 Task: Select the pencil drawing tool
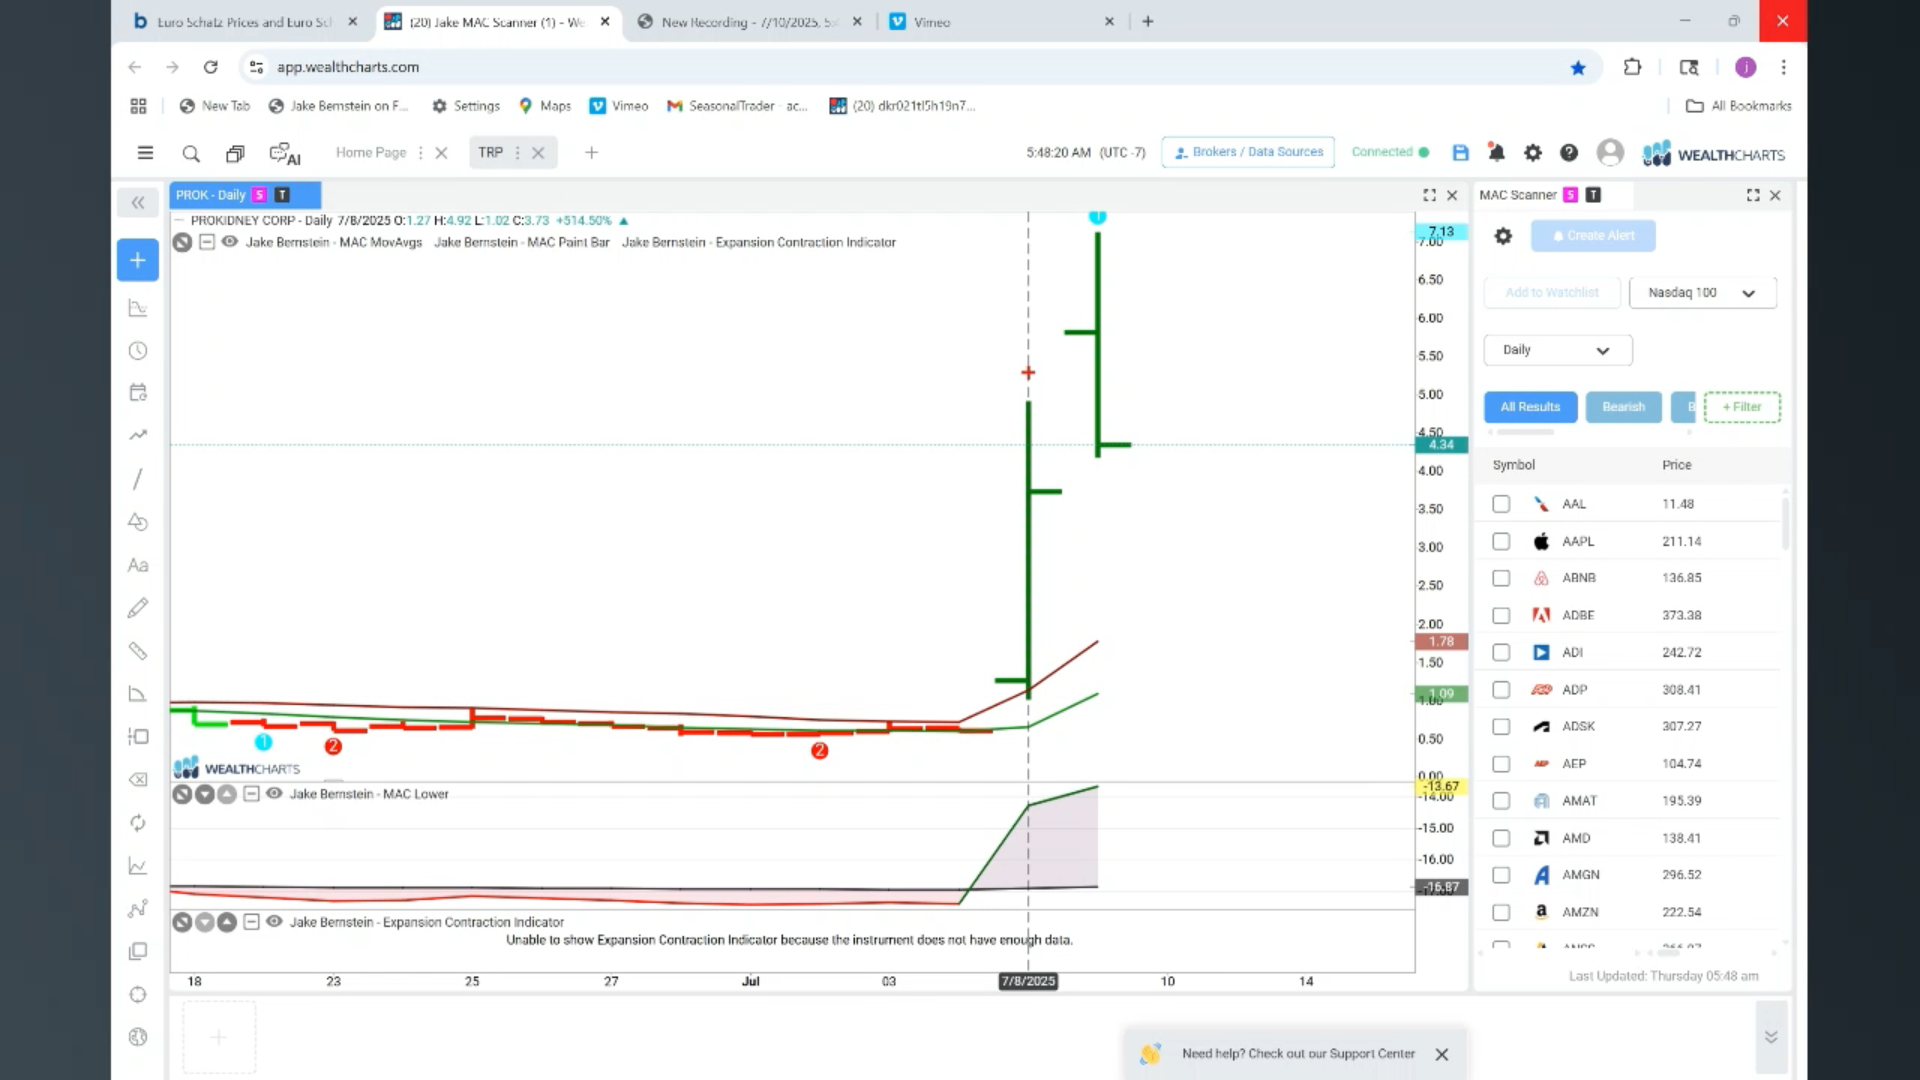tap(138, 607)
